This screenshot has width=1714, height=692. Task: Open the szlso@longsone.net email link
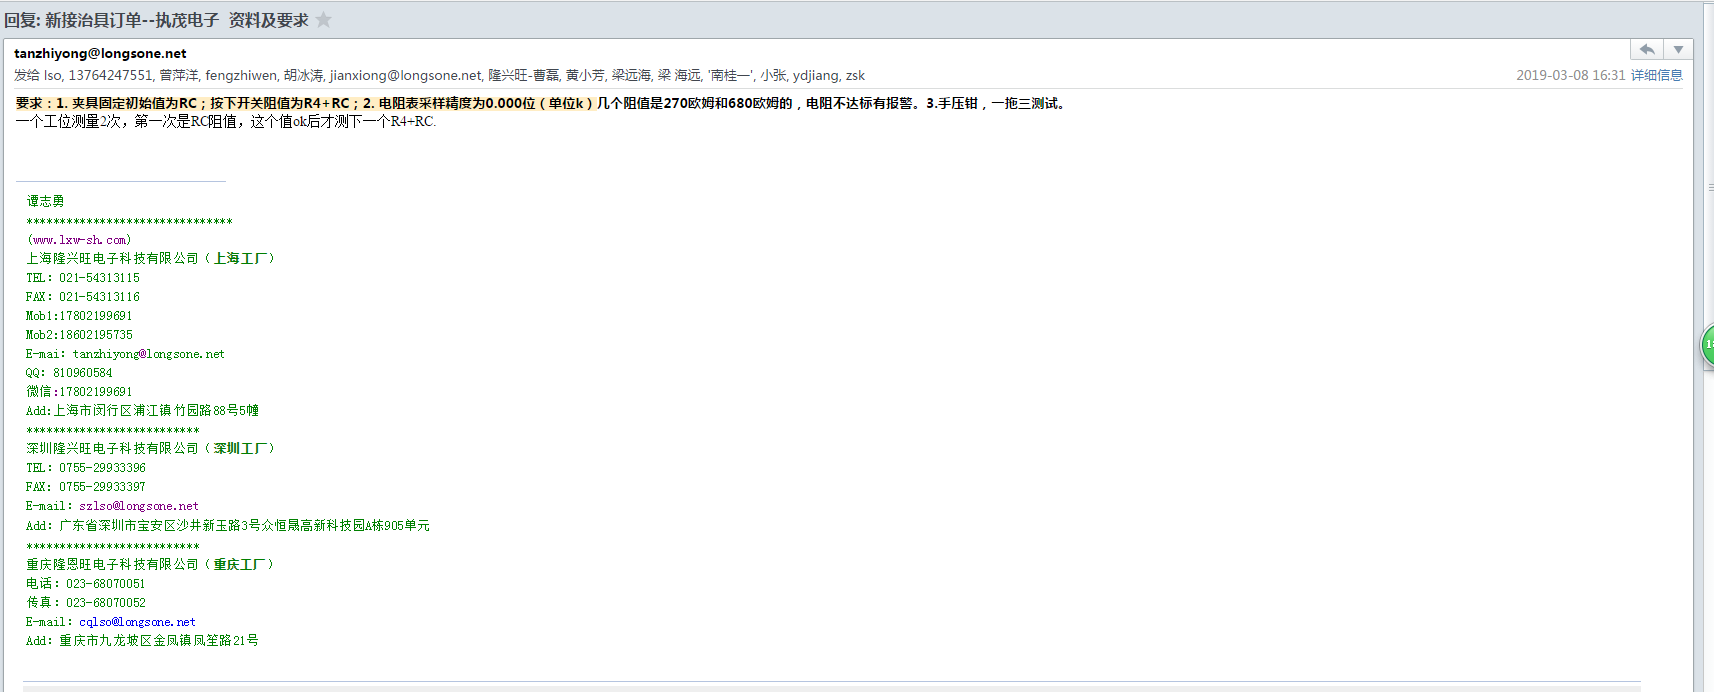tap(139, 506)
